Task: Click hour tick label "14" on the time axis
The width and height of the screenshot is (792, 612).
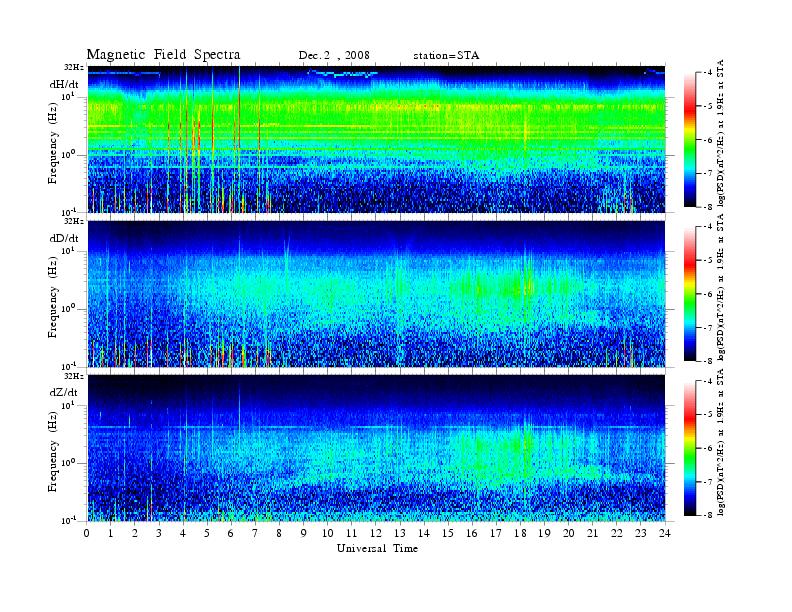Action: point(424,533)
